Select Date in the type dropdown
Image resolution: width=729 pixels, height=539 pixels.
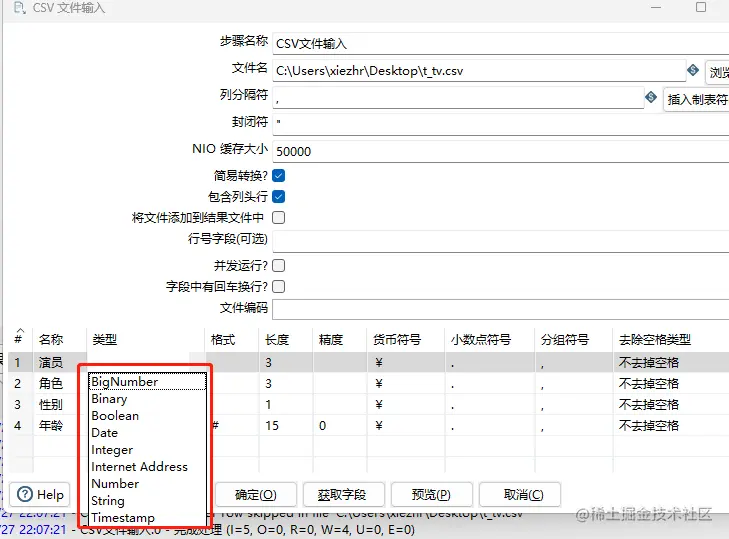click(147, 433)
